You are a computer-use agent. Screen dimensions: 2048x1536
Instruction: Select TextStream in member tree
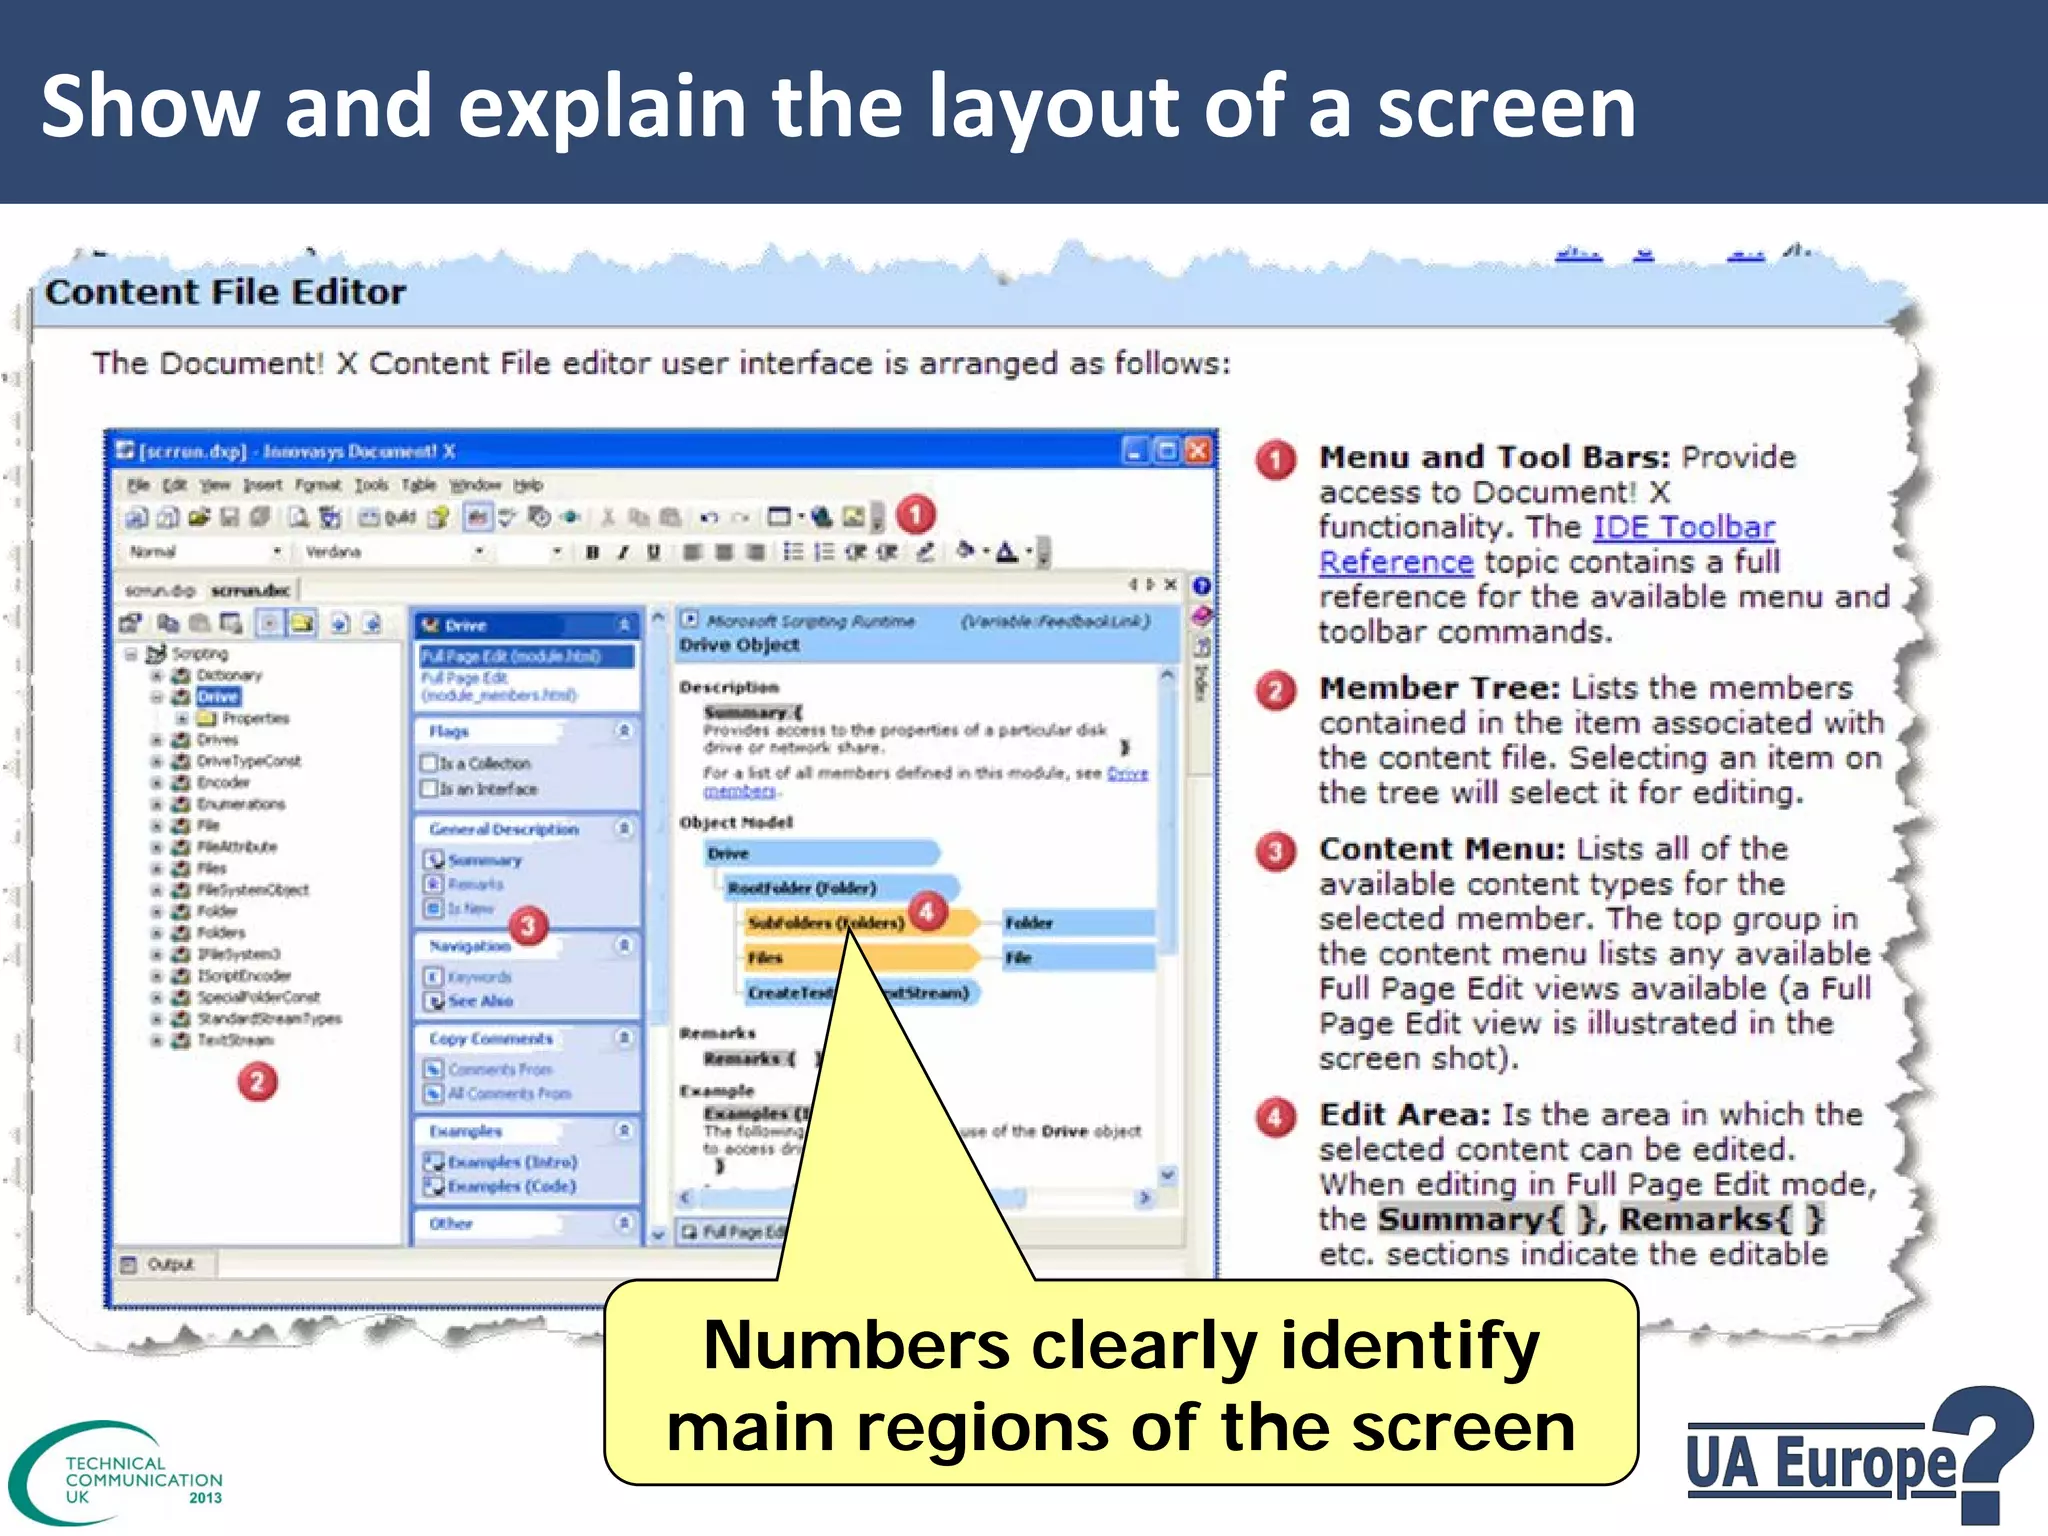234,1040
